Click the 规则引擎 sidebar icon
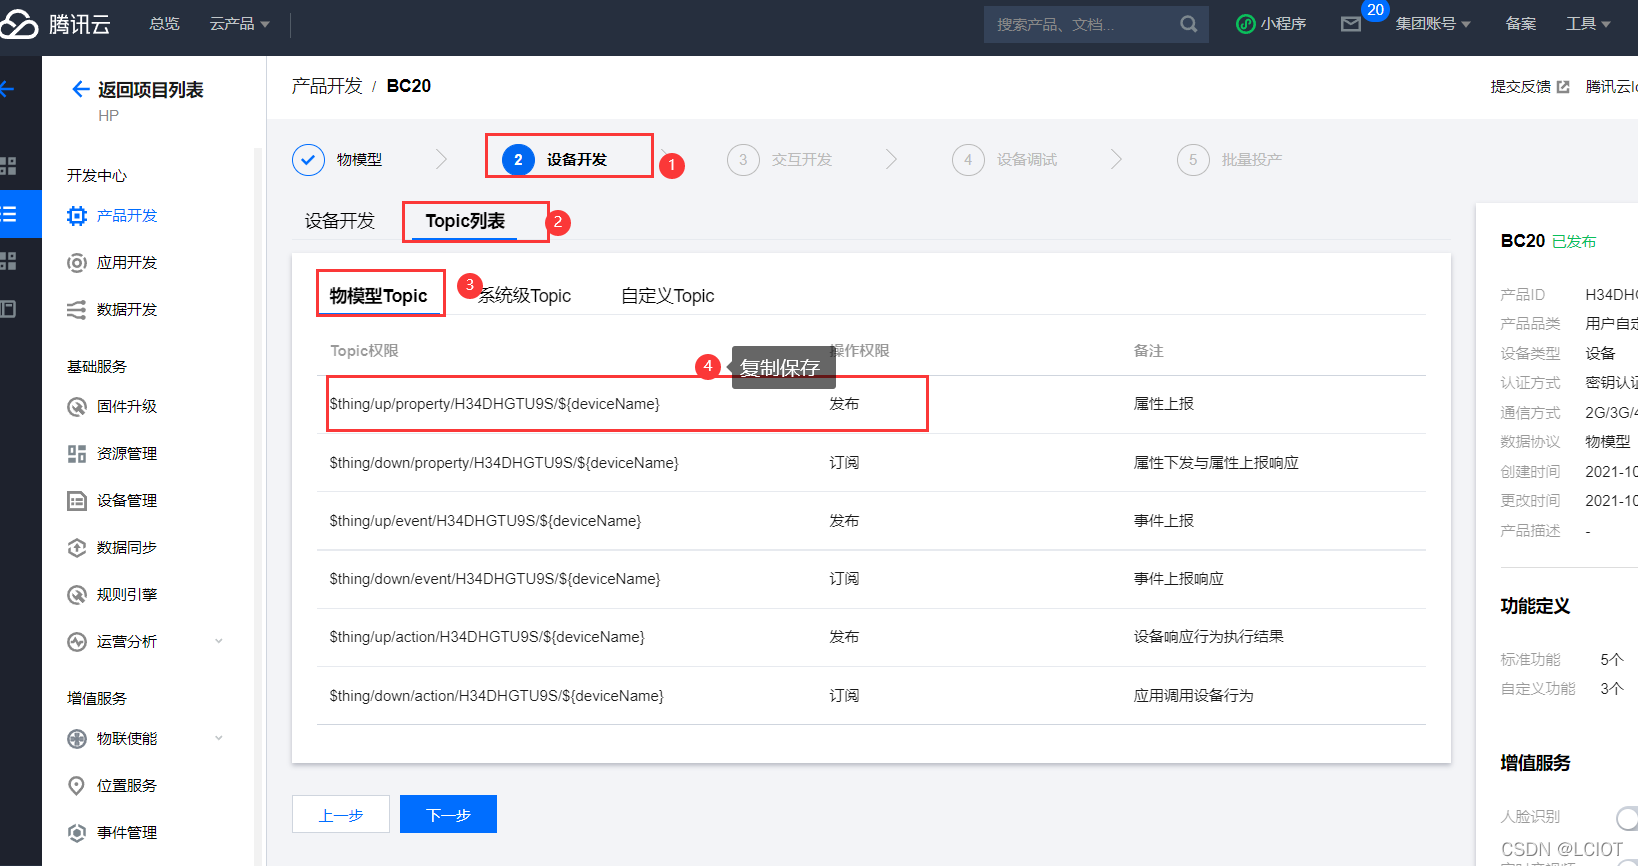Screen dimensions: 1638x866 [77, 594]
